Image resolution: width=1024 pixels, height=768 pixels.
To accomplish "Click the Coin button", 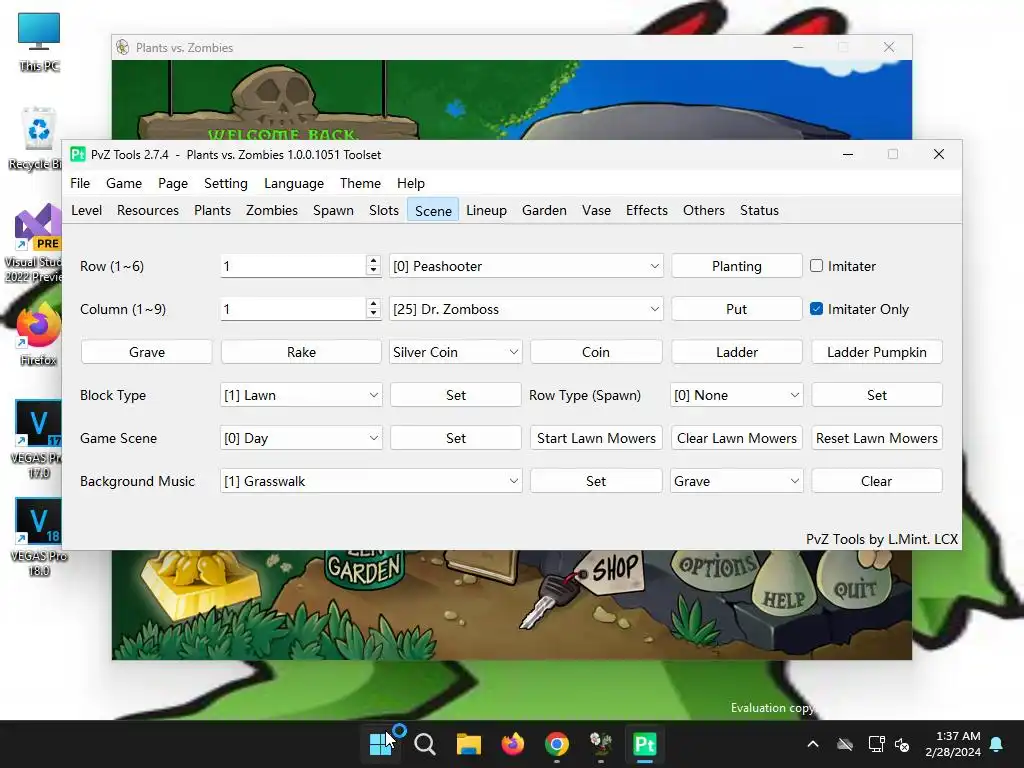I will point(596,352).
